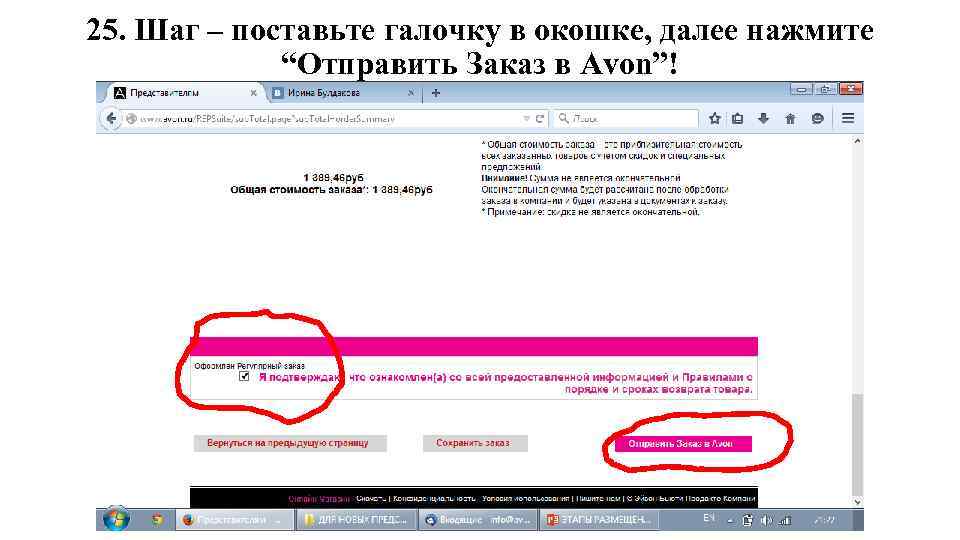Open Firefox hamburger menu
The image size is (960, 540).
tap(848, 118)
